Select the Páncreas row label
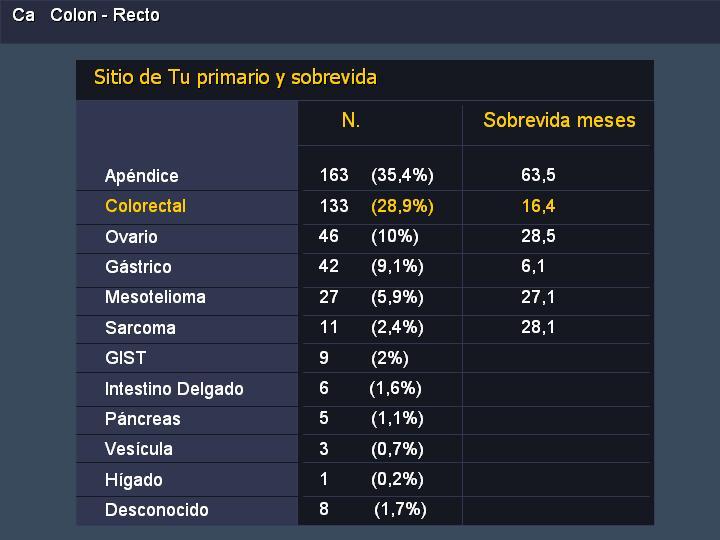This screenshot has height=540, width=720. 142,419
